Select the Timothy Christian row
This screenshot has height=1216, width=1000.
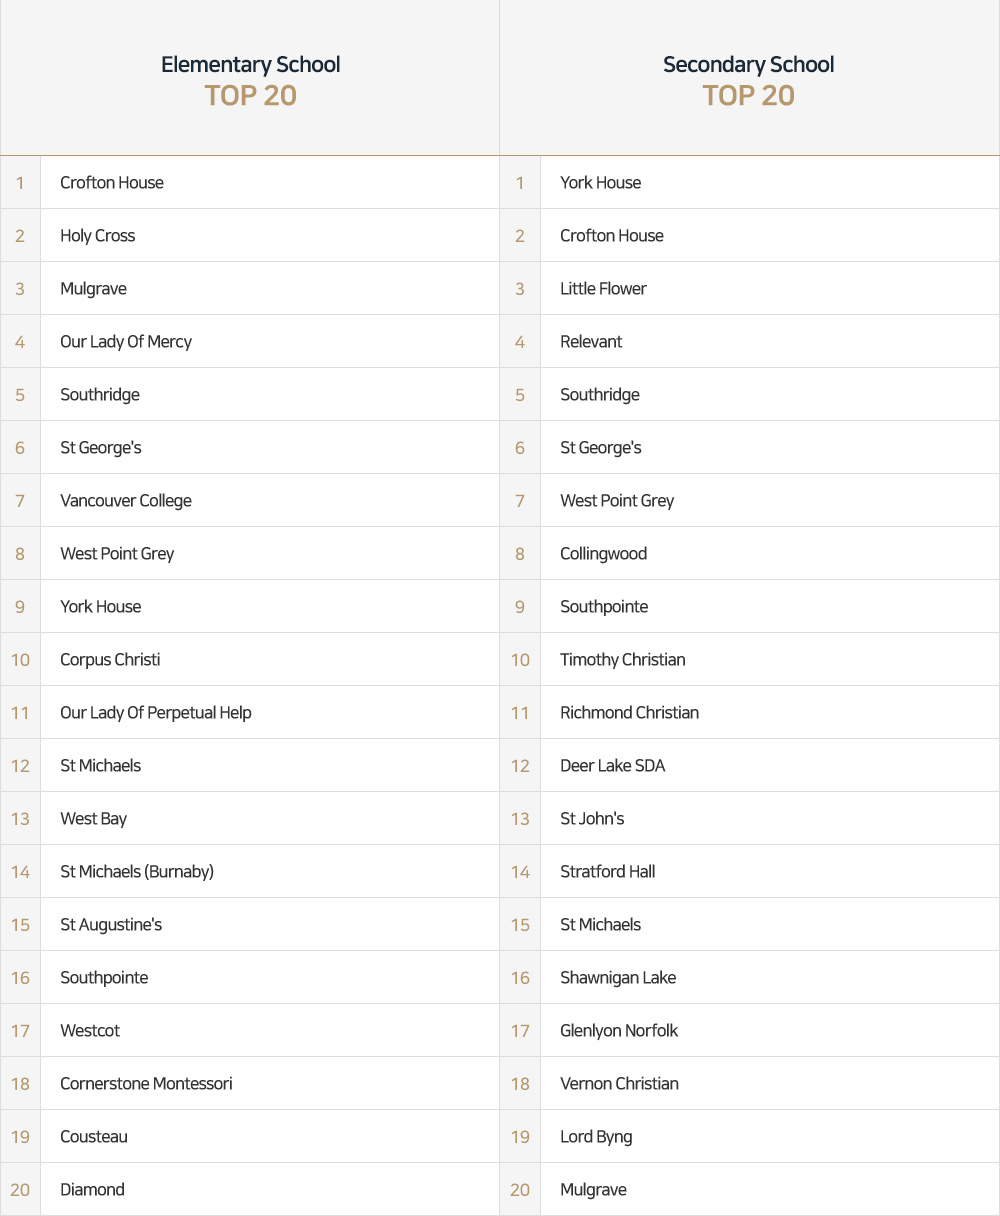click(622, 660)
